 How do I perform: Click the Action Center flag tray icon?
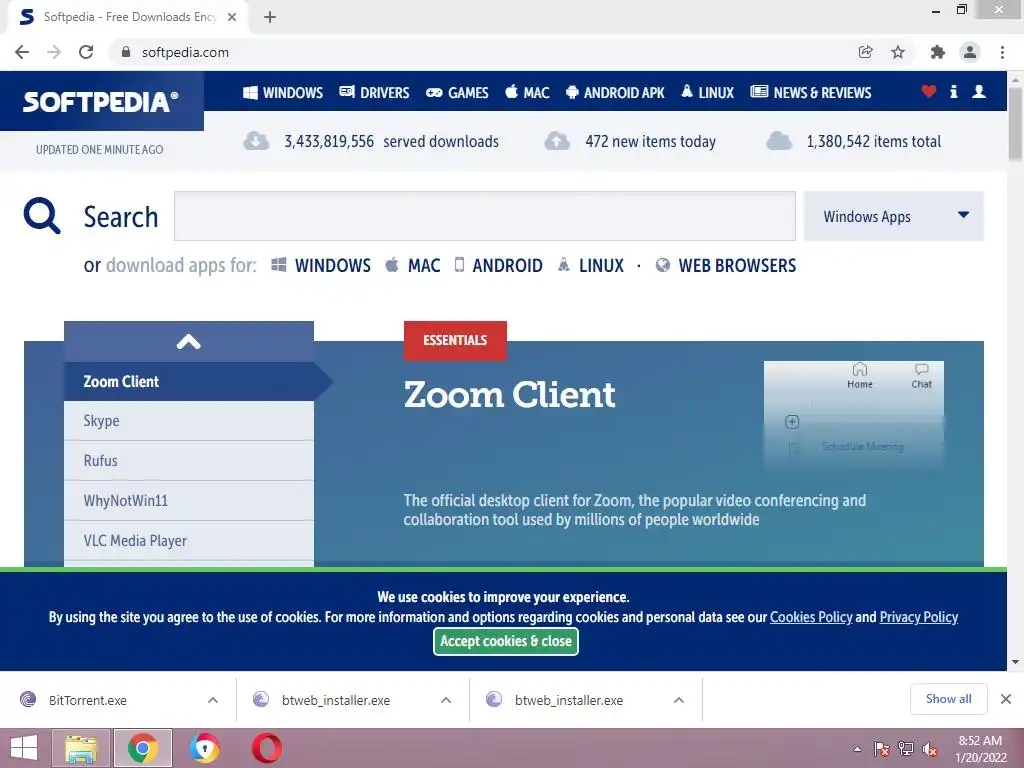tap(882, 749)
